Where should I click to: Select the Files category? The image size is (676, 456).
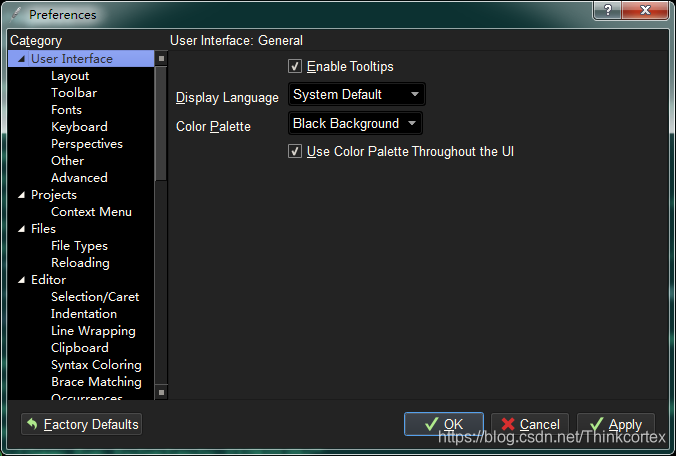(44, 229)
